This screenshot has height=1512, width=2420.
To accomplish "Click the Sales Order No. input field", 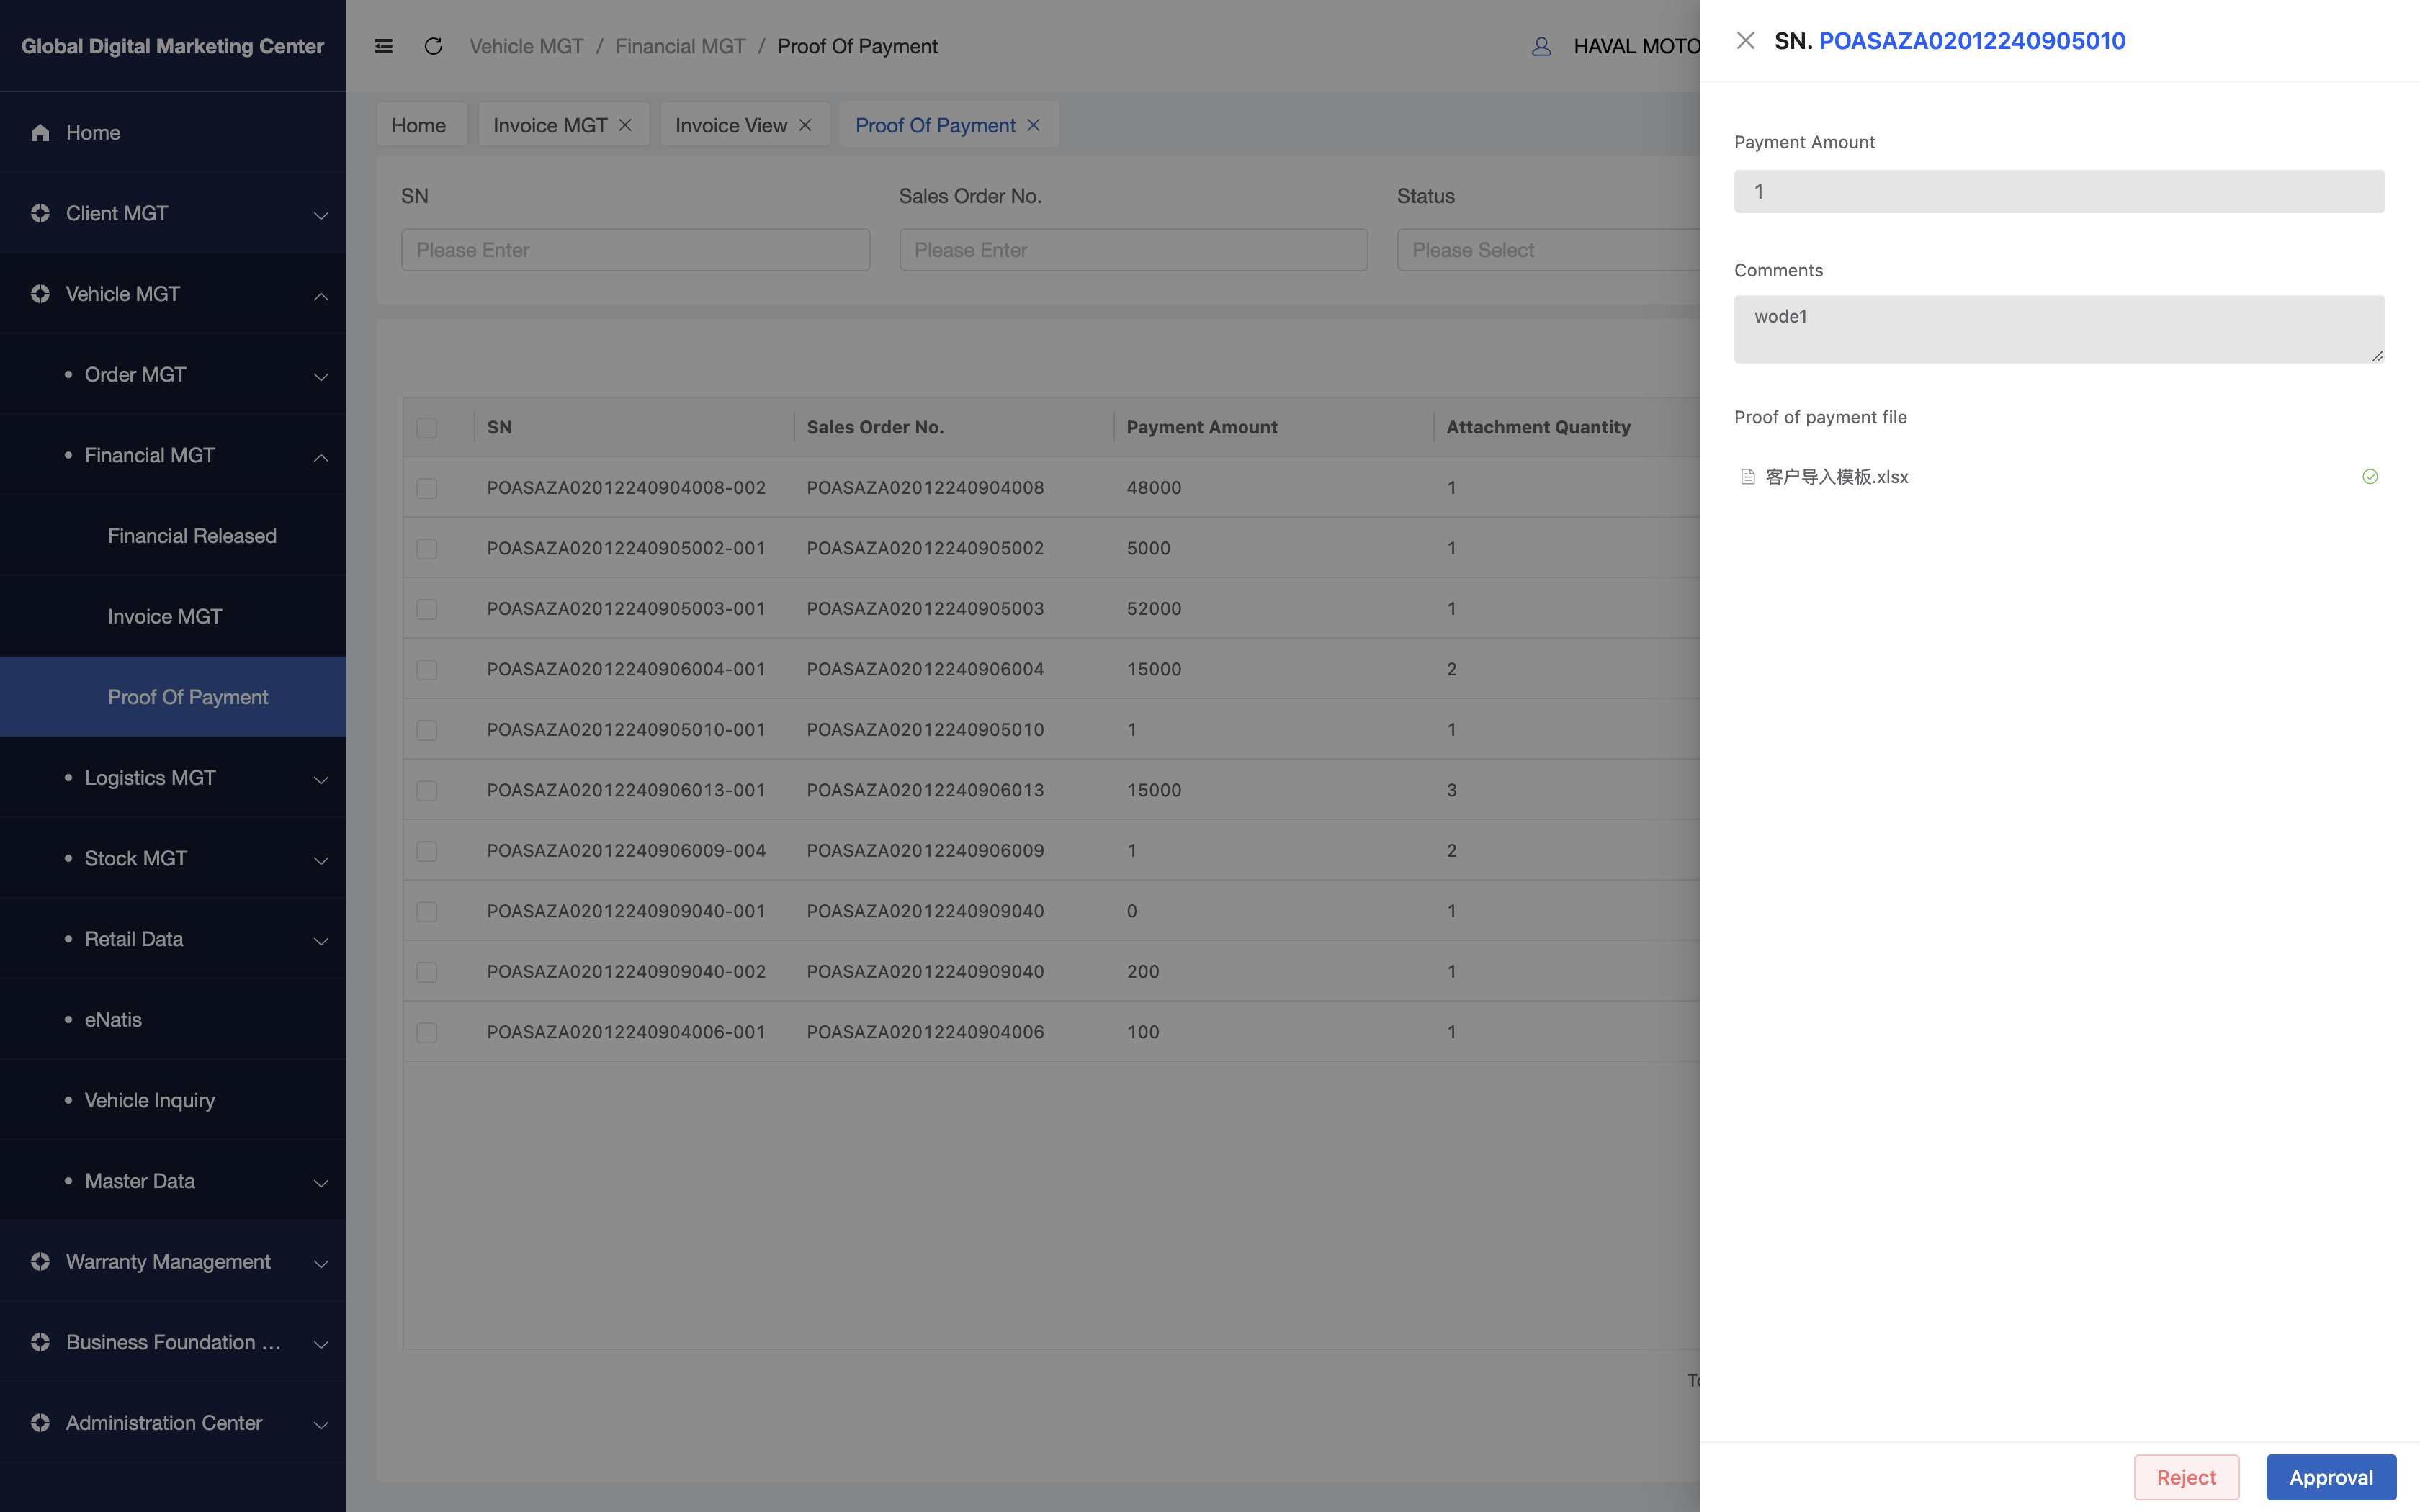I will [1132, 250].
